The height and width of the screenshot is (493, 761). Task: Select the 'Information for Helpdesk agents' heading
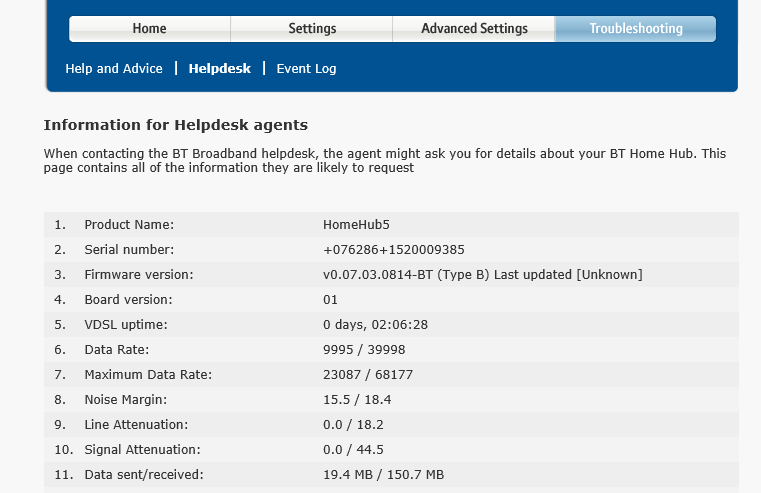(176, 125)
